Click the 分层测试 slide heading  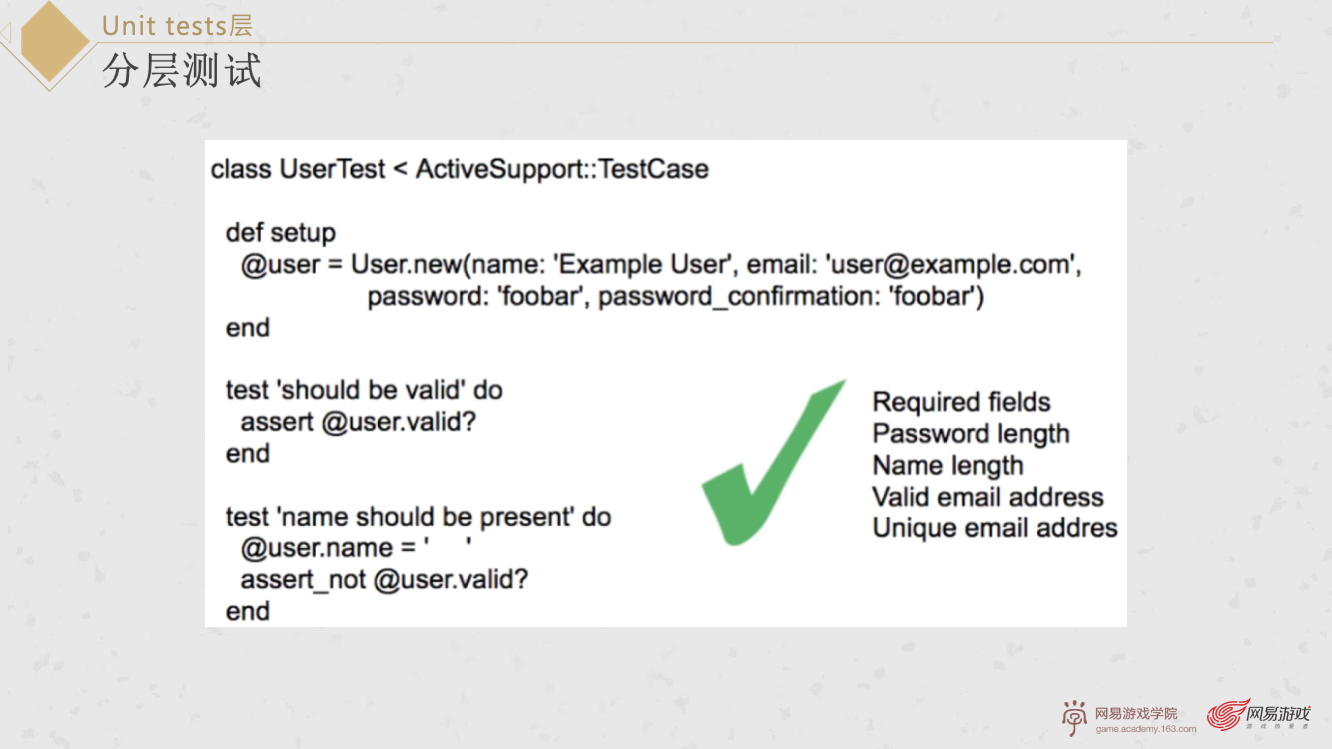pos(182,71)
